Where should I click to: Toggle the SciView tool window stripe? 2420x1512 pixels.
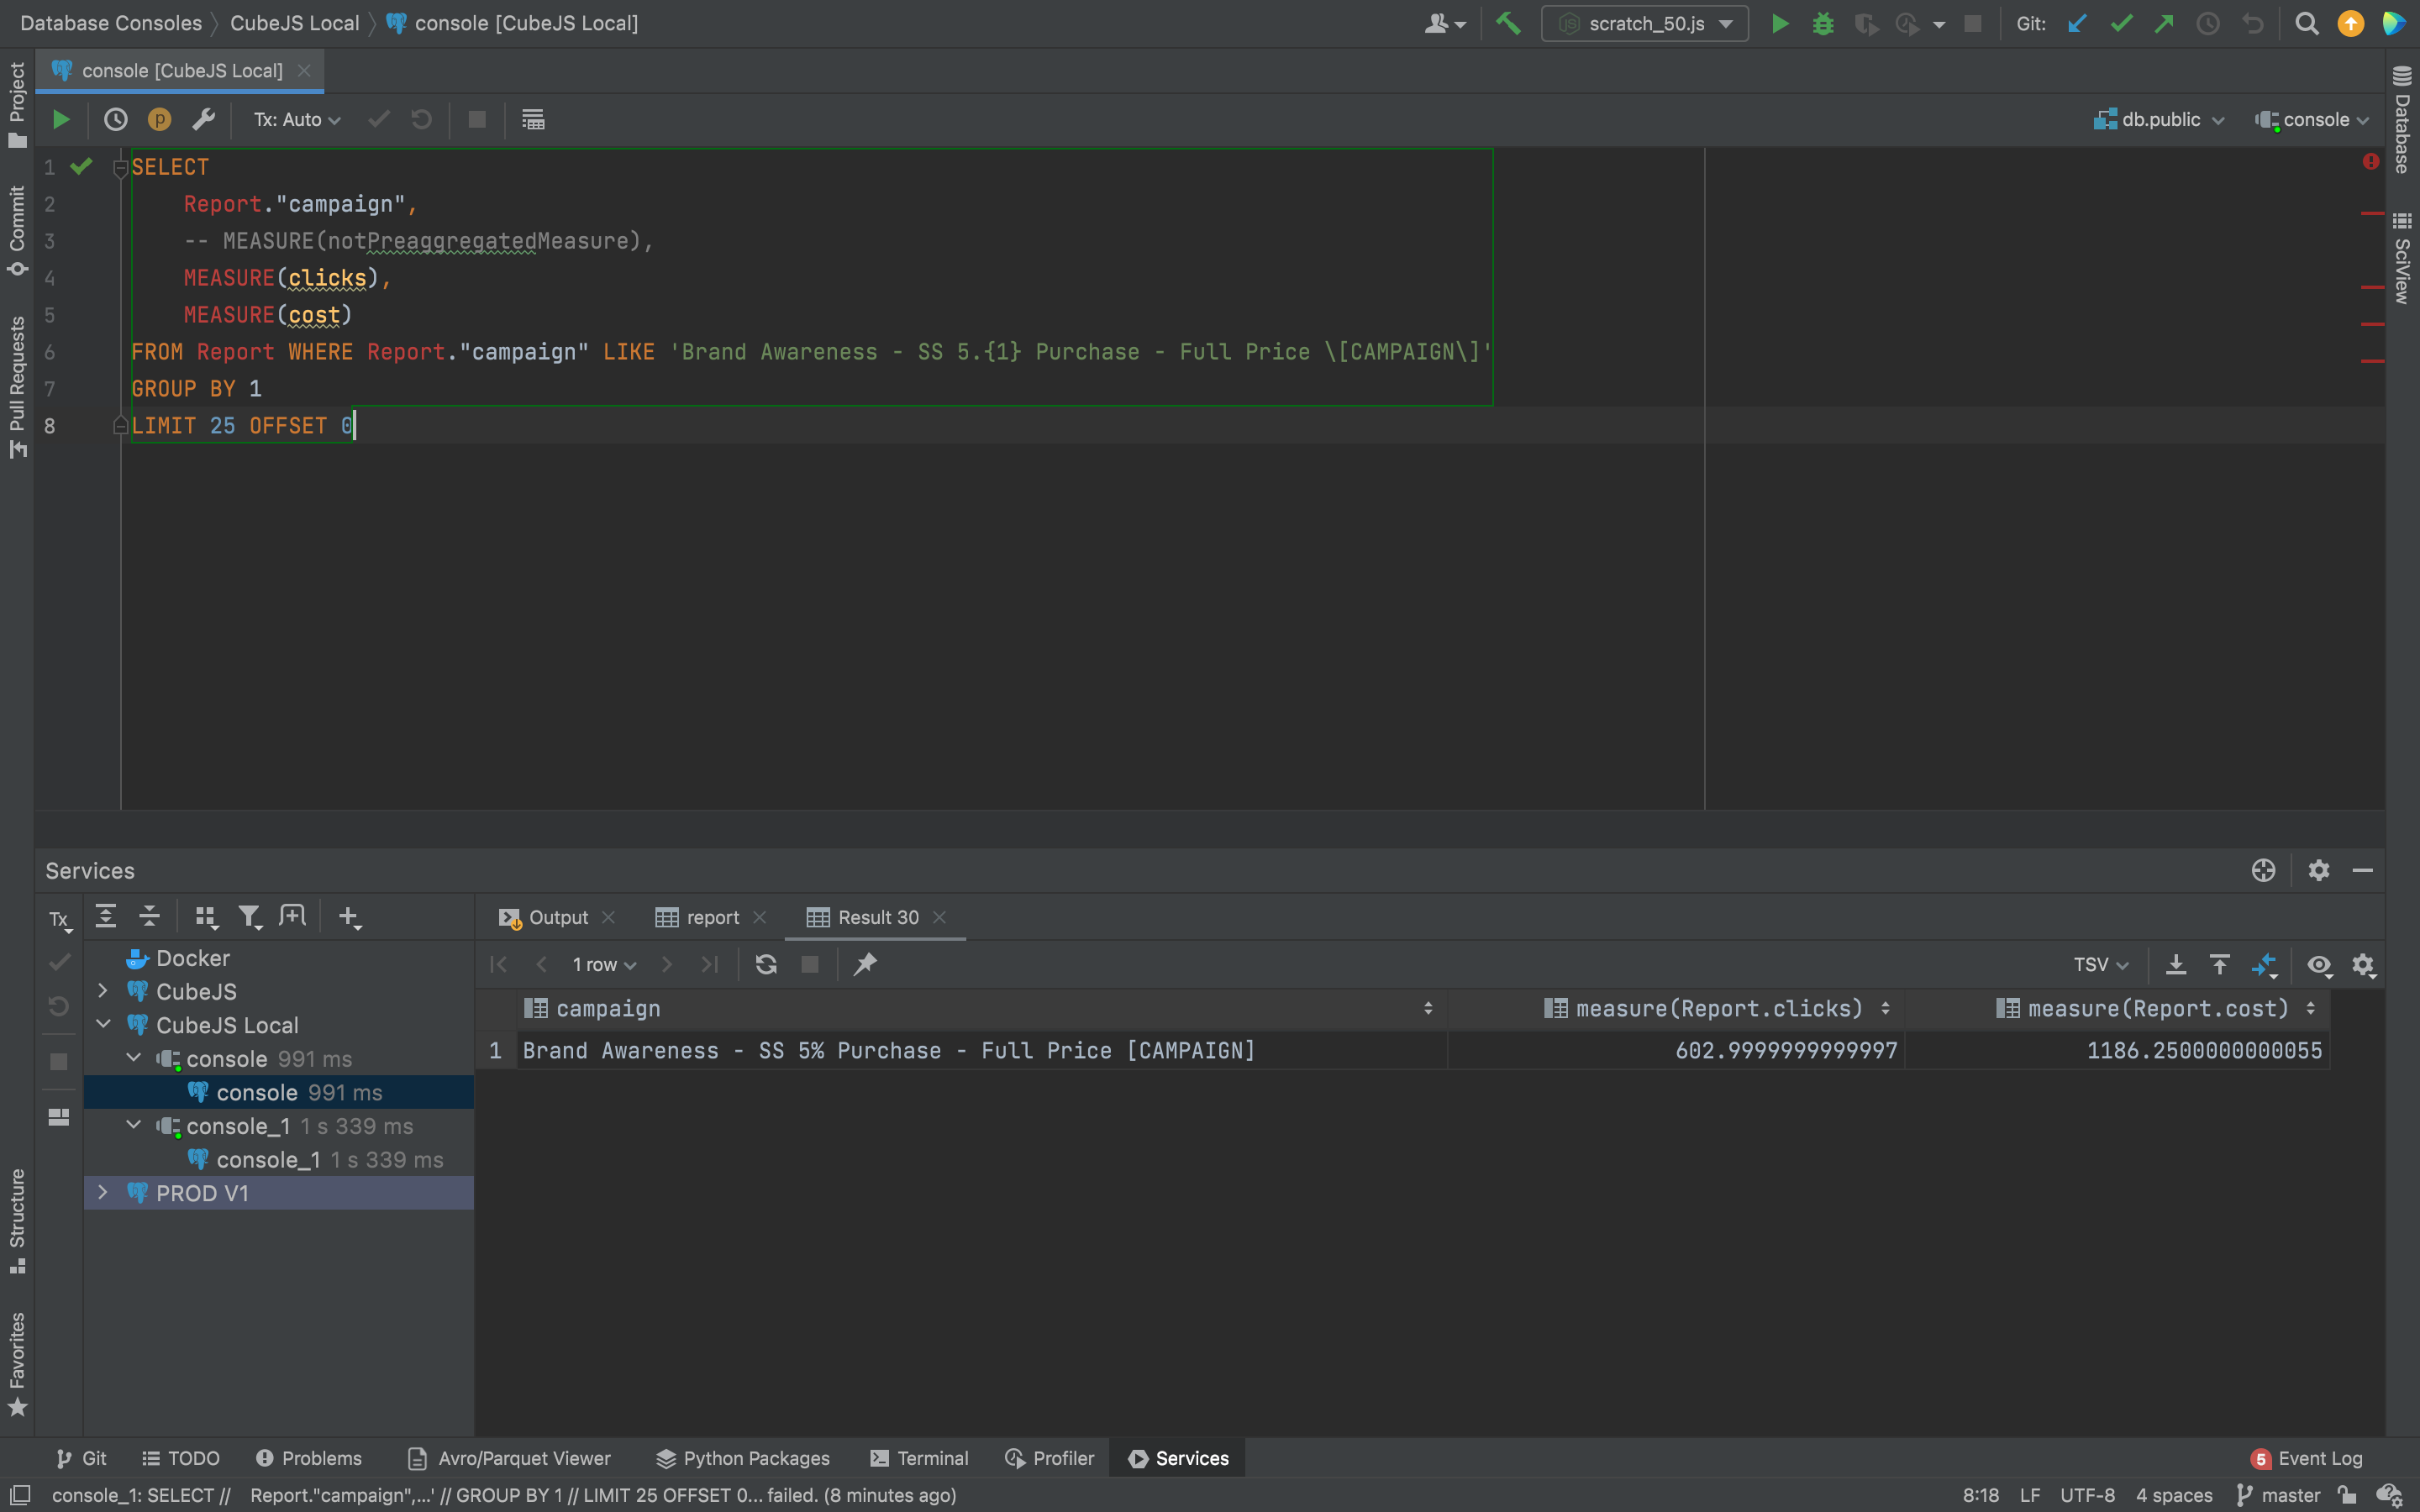2402,258
